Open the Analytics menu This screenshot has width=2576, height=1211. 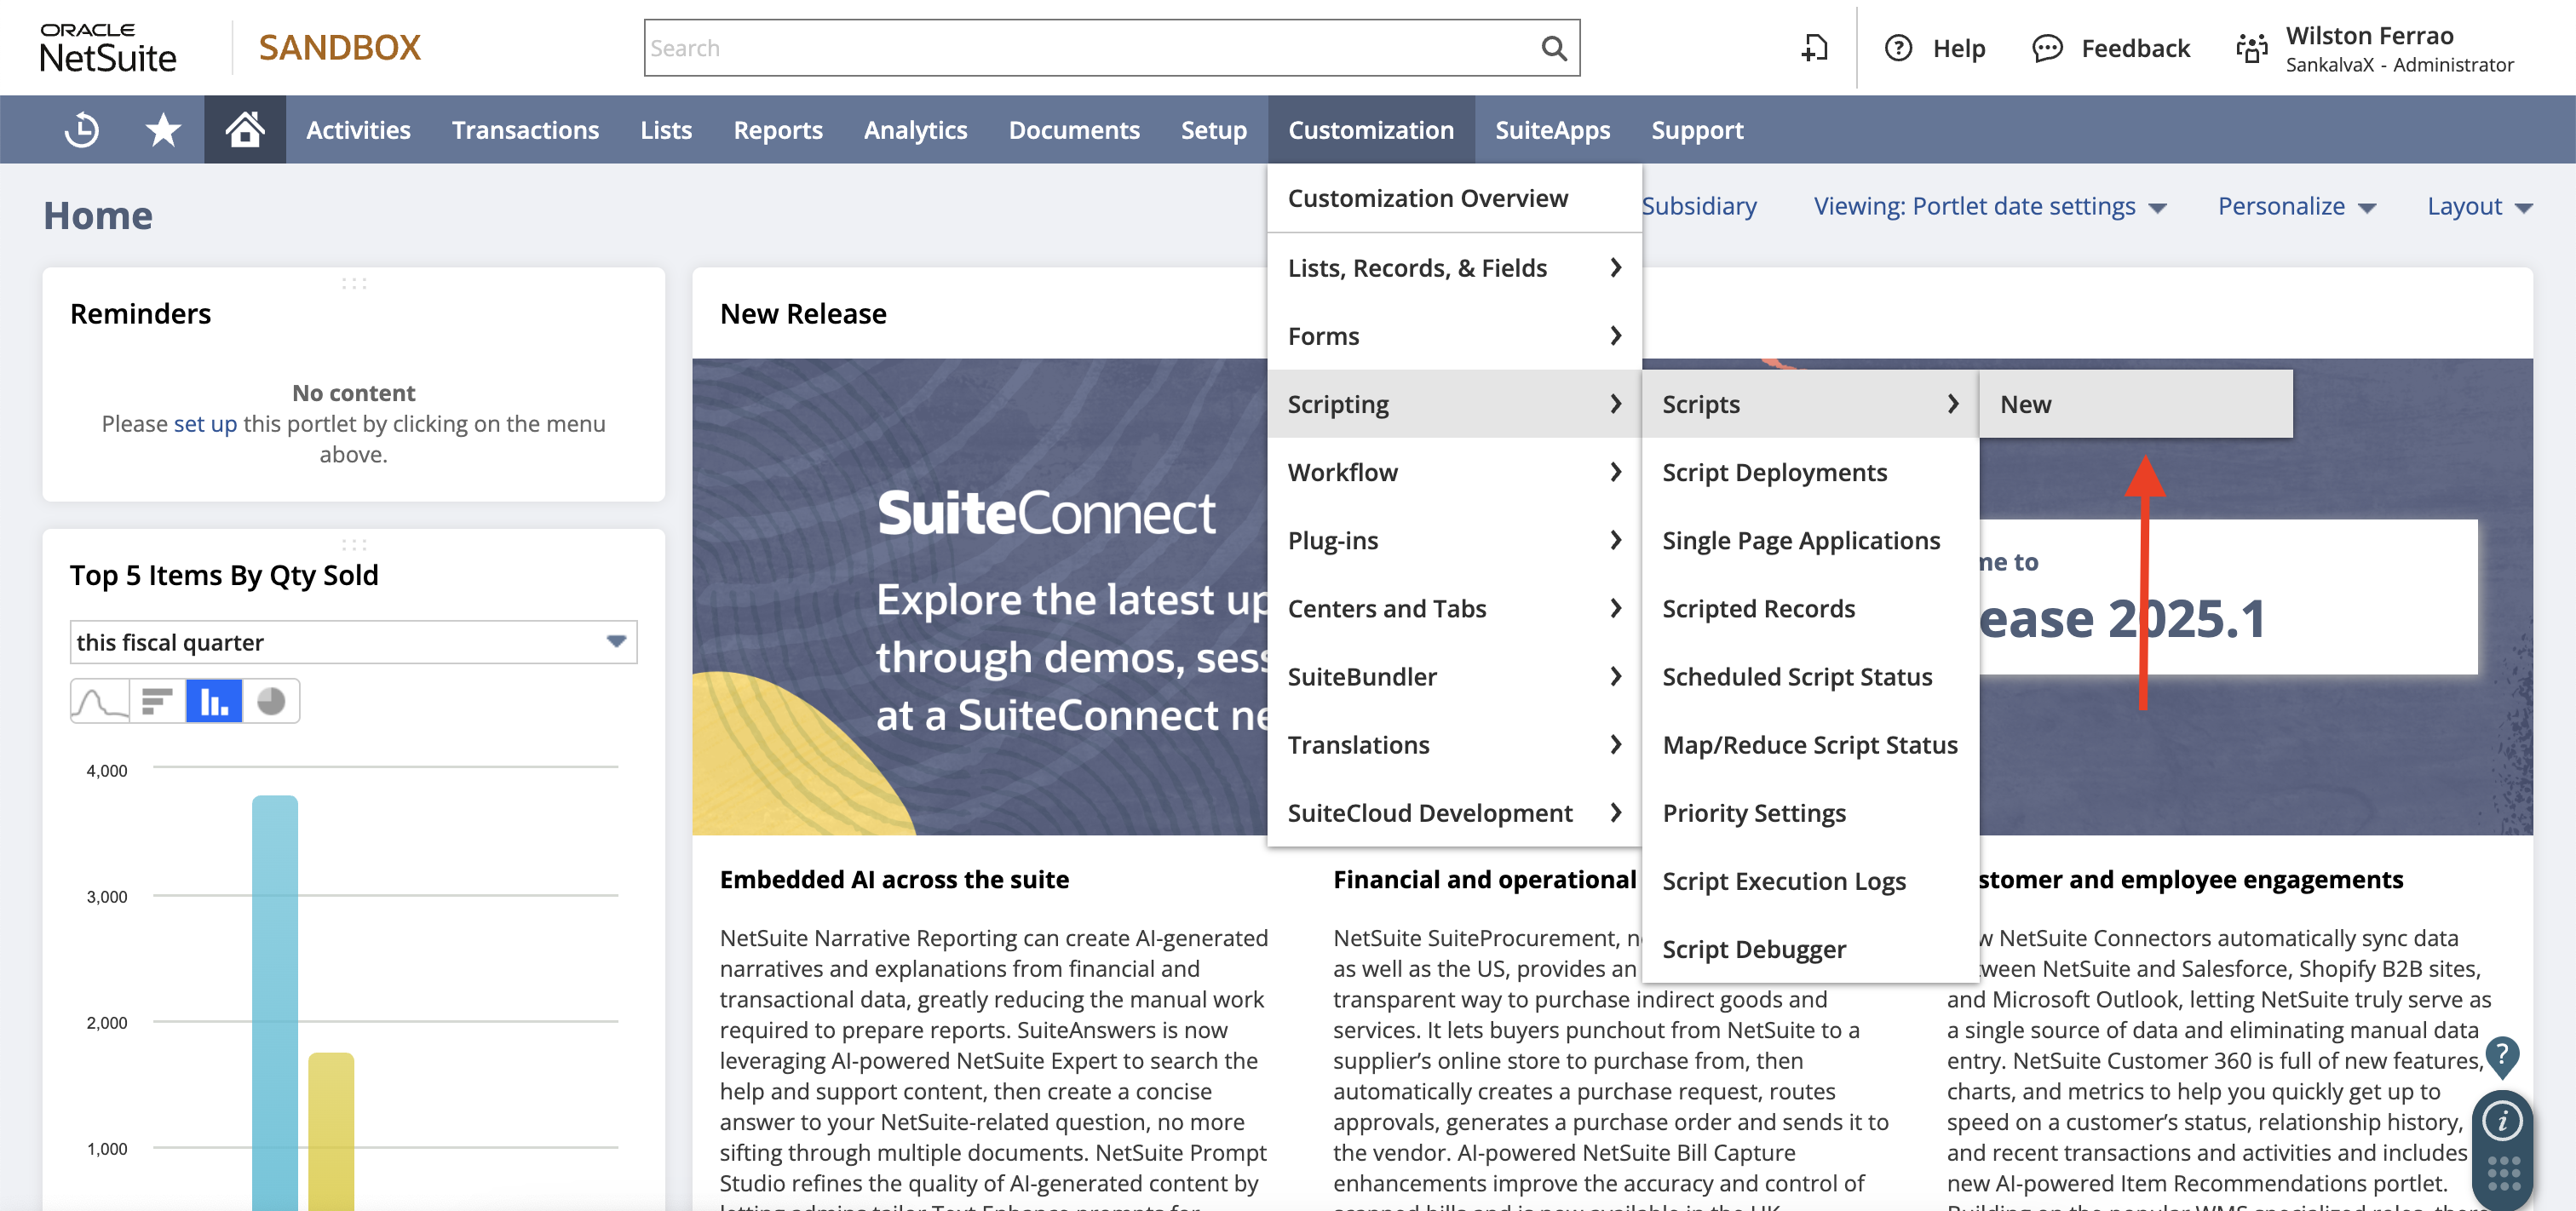pyautogui.click(x=915, y=130)
